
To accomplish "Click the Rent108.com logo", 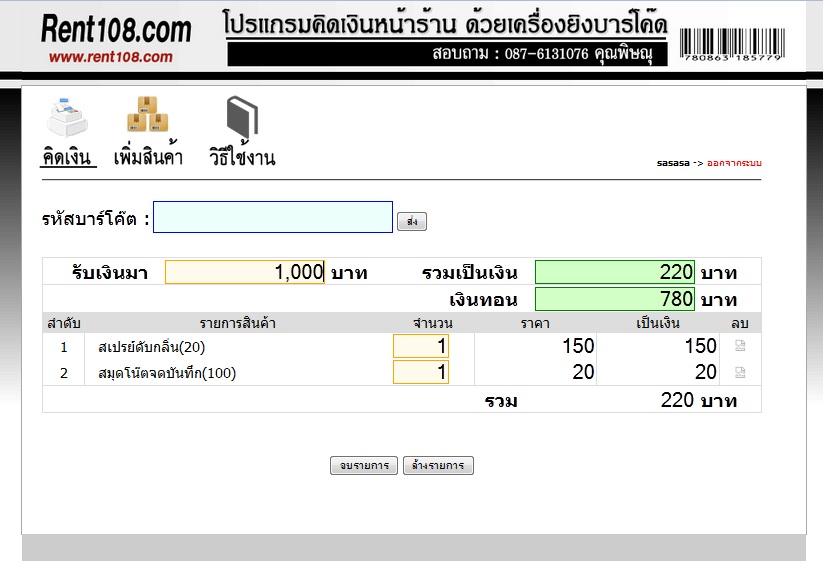I will (x=116, y=38).
